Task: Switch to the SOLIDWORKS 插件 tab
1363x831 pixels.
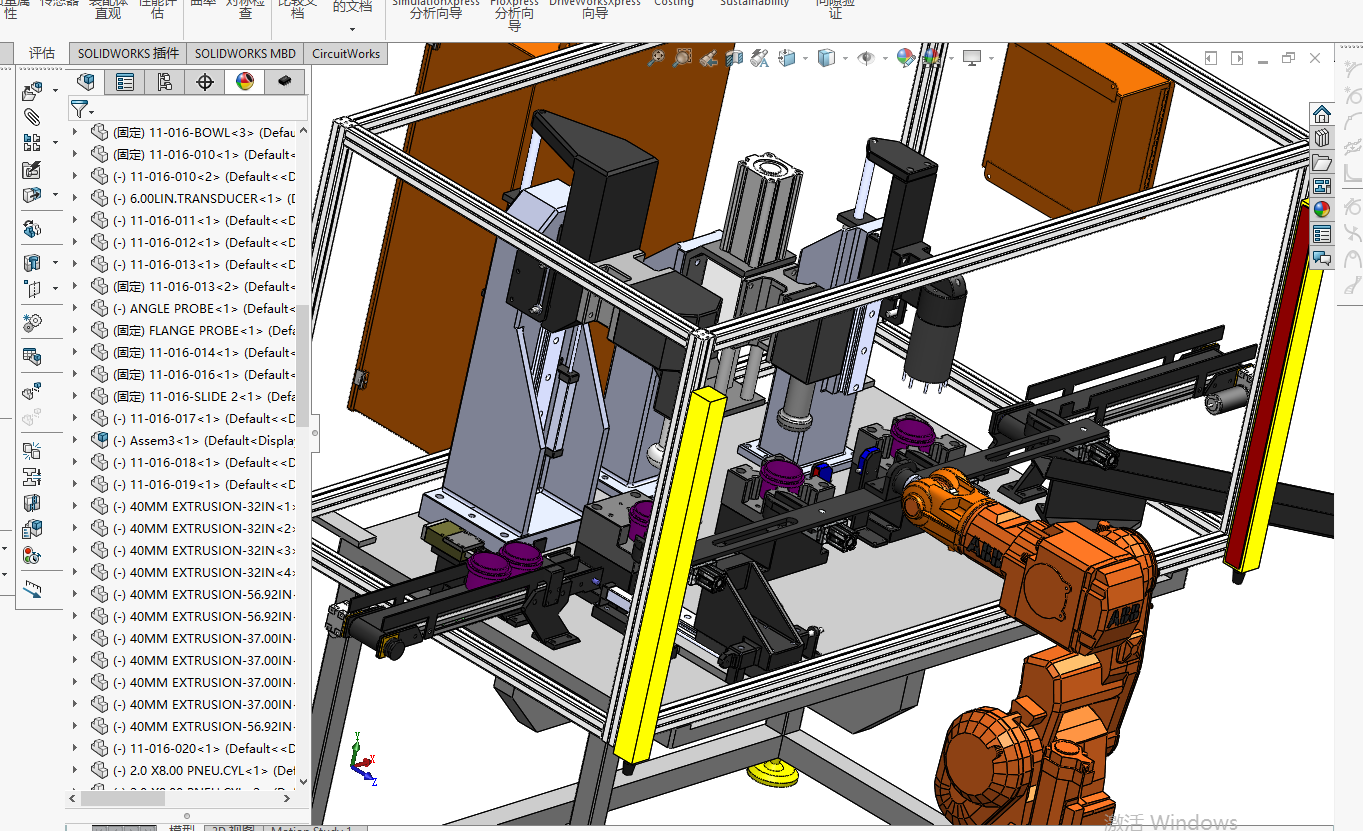Action: coord(128,54)
